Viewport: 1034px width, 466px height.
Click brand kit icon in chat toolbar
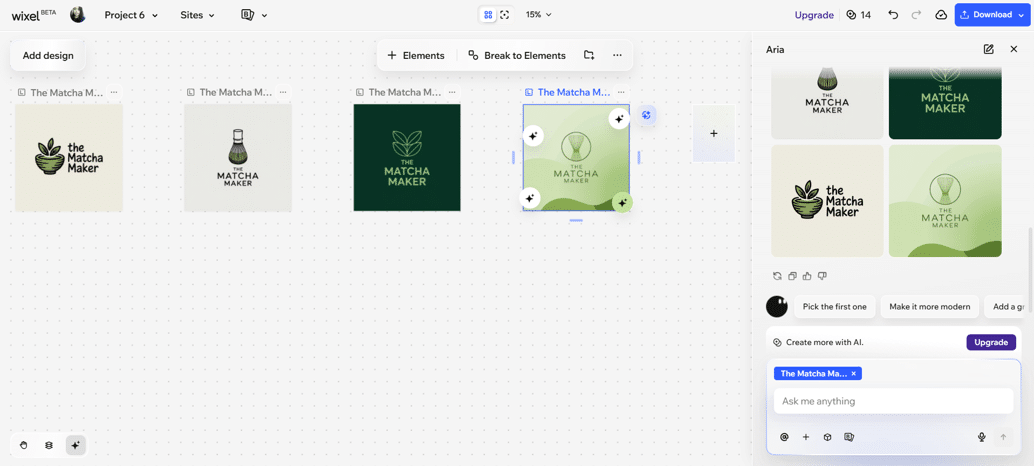click(x=849, y=437)
